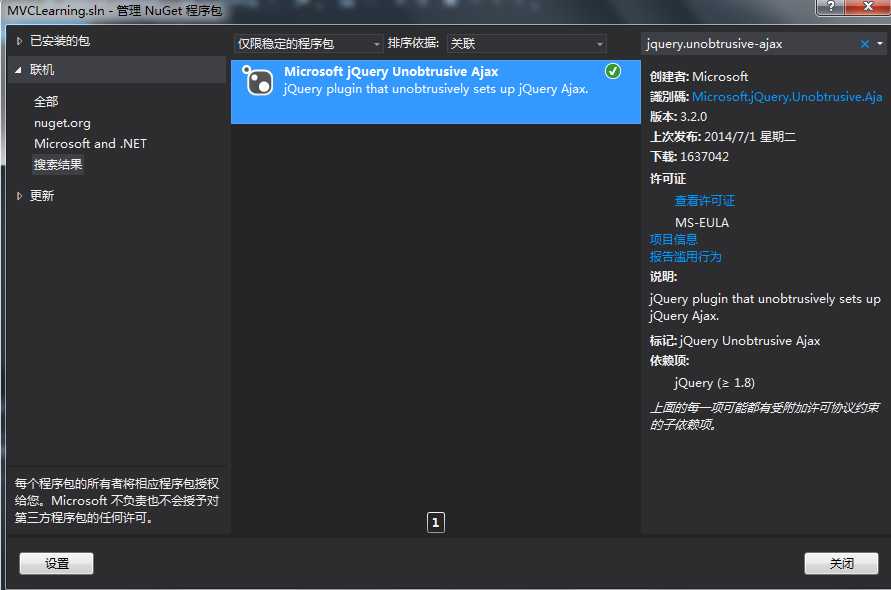The width and height of the screenshot is (891, 590).
Task: Select the Microsoft jQuery Unobtrusive Ajax result title
Action: pos(391,72)
